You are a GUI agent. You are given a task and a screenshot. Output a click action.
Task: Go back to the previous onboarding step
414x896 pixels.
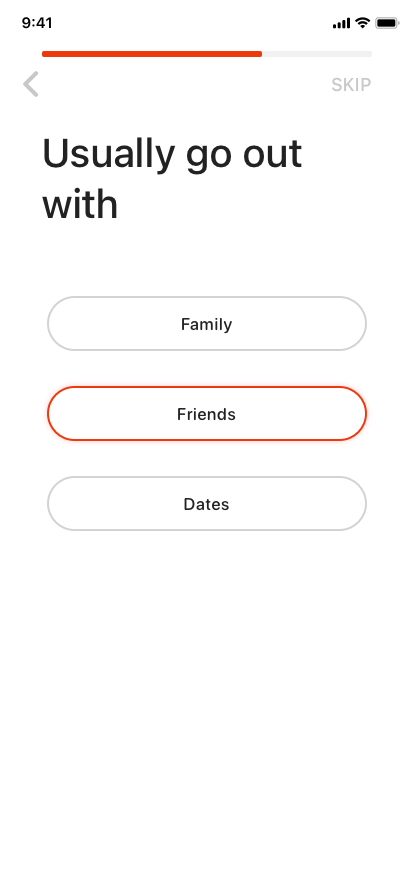(x=31, y=84)
